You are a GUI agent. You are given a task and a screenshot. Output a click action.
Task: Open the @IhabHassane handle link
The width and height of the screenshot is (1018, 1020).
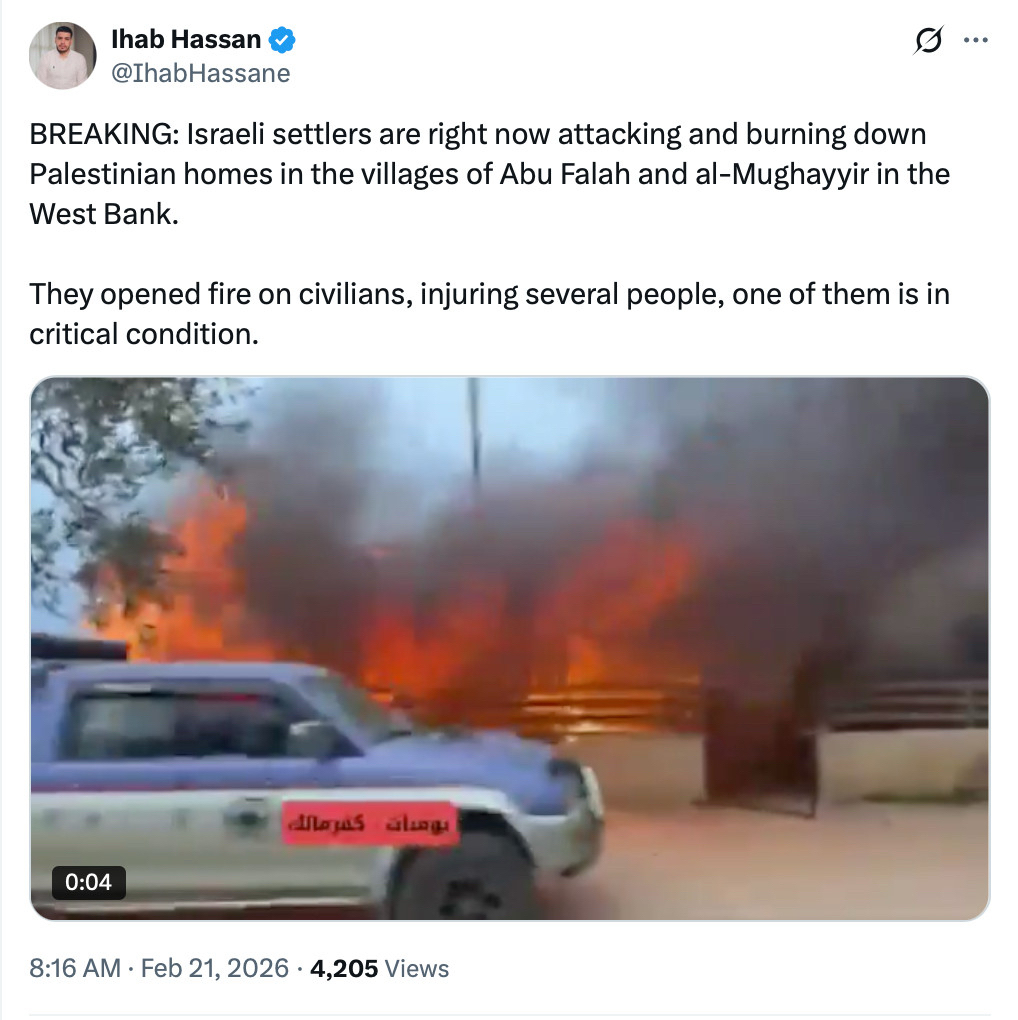[x=200, y=74]
